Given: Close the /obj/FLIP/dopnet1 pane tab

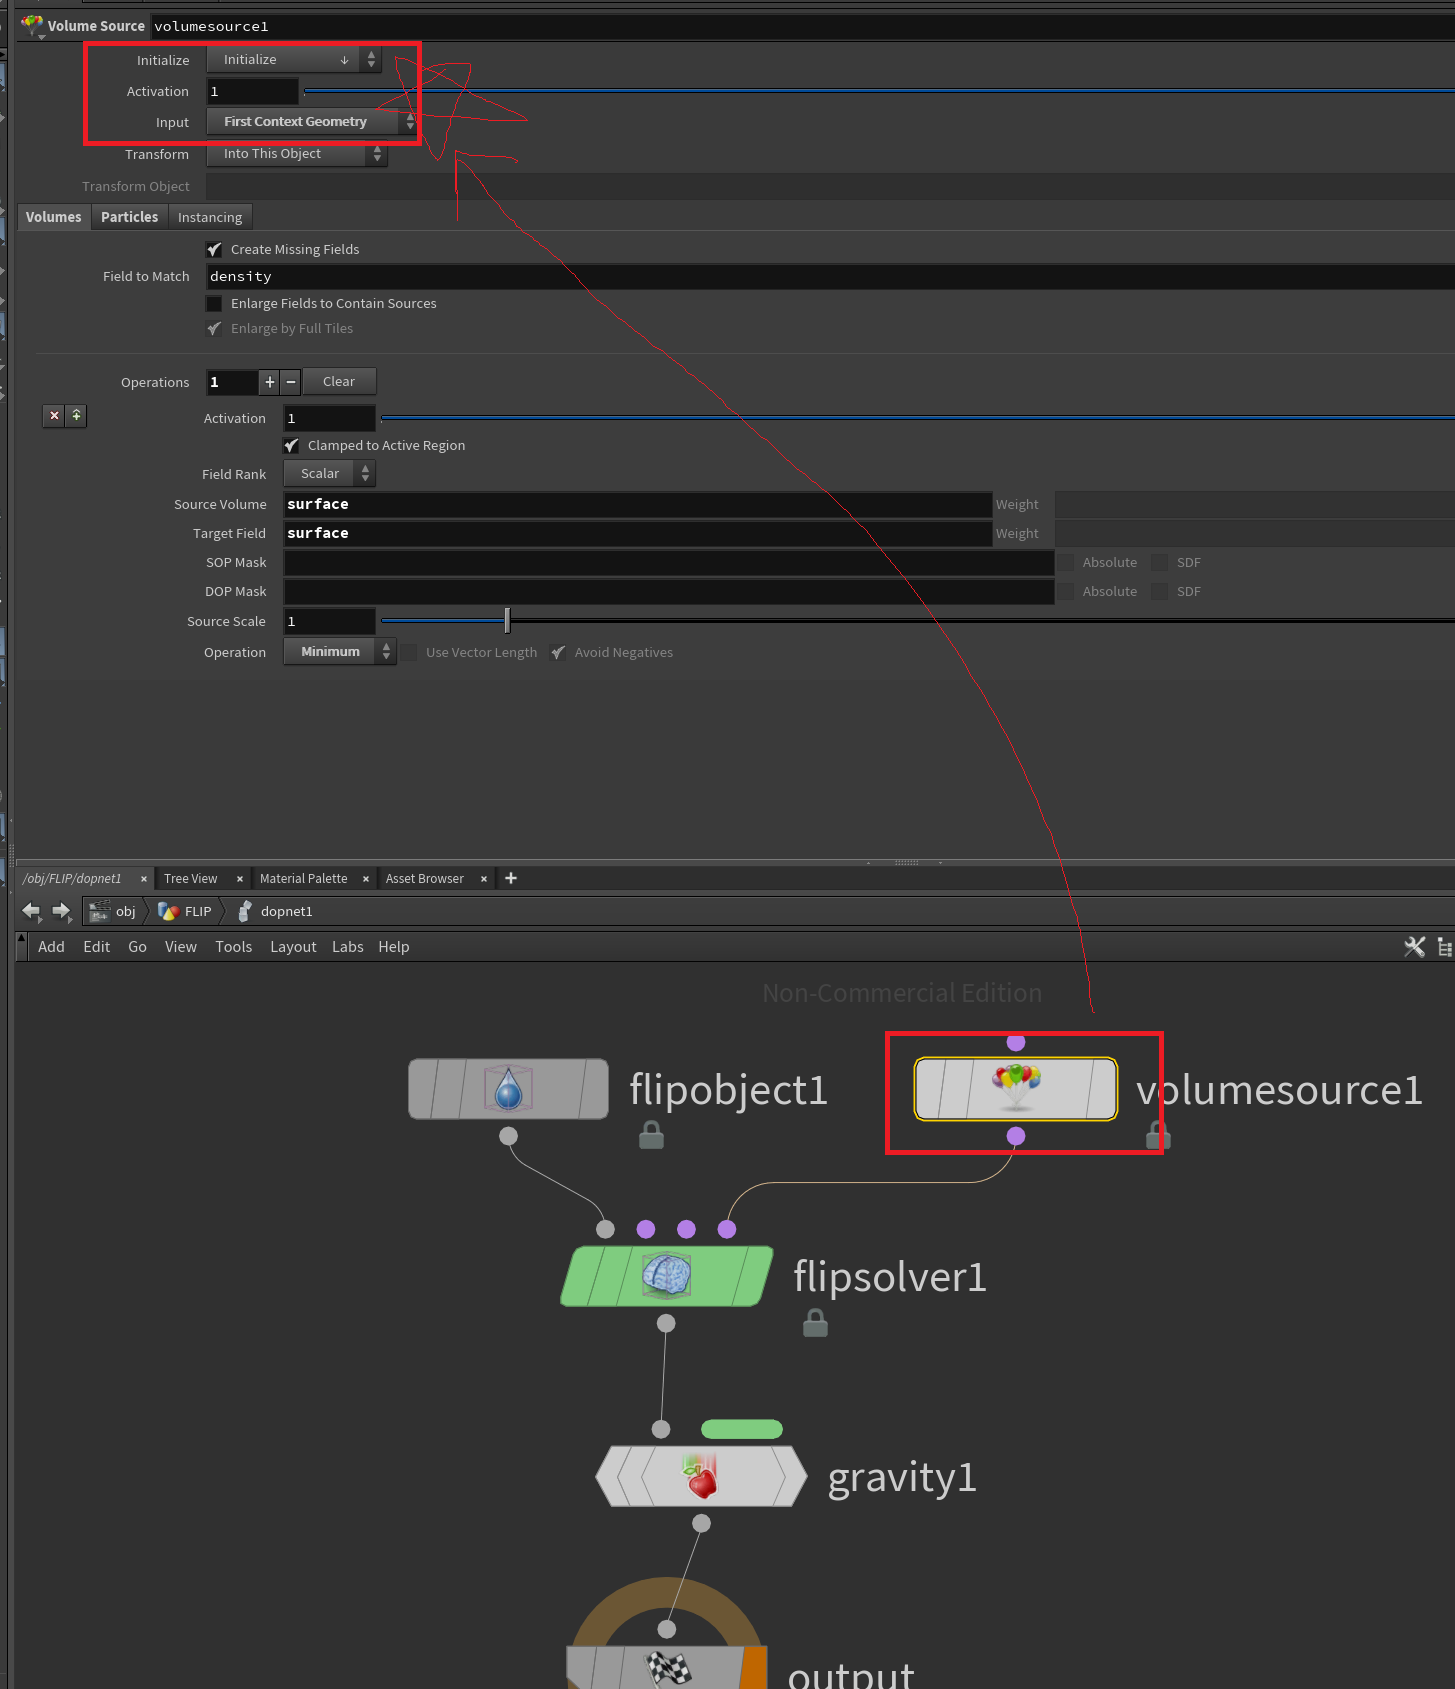Looking at the screenshot, I should pyautogui.click(x=144, y=879).
